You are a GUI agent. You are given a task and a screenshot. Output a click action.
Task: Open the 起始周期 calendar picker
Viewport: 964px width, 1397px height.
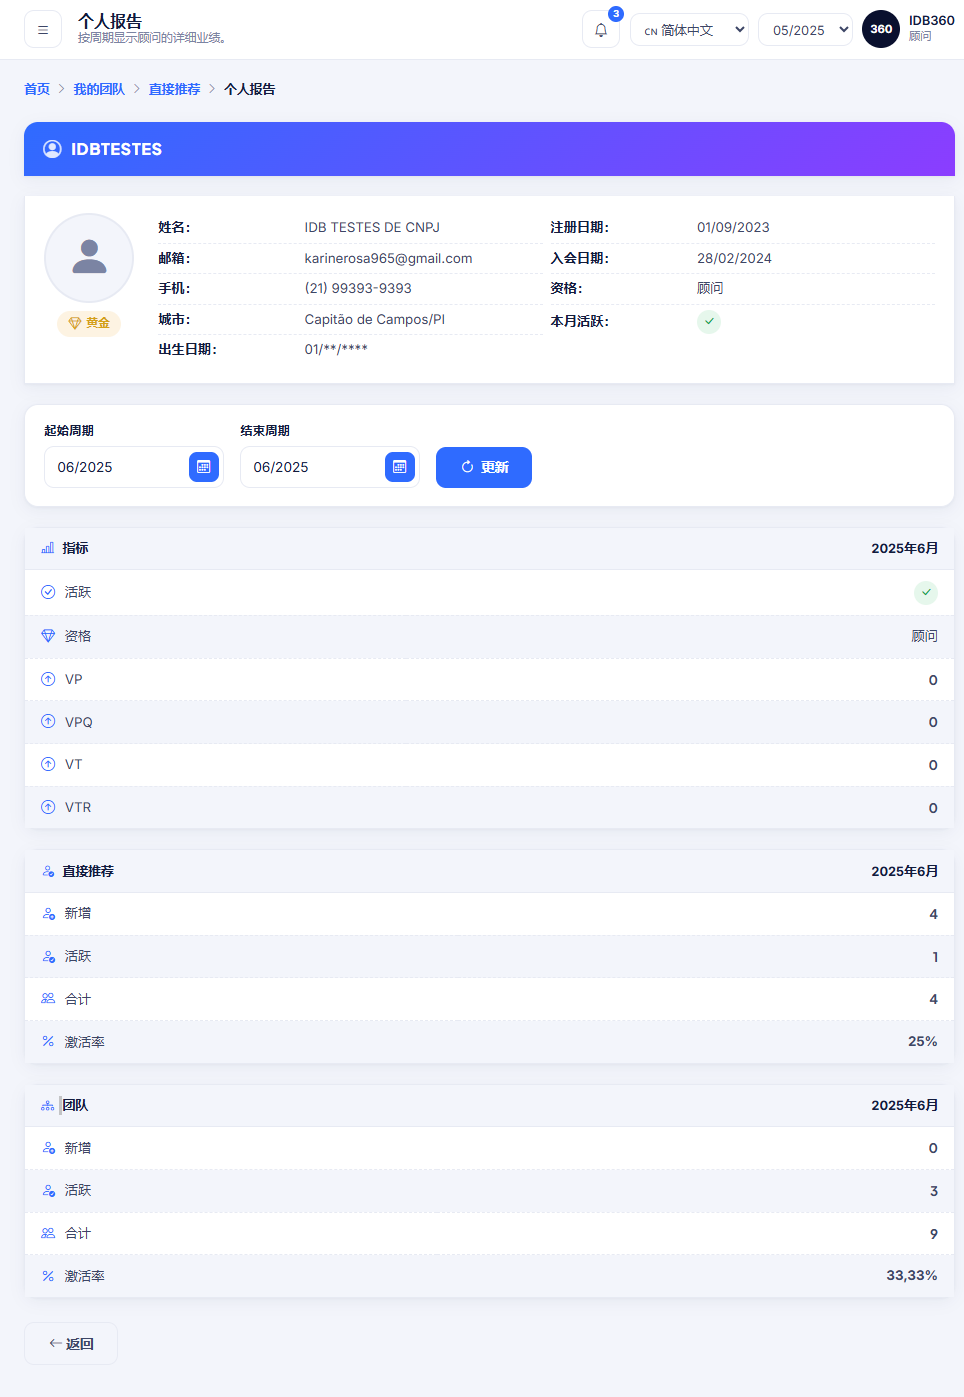[204, 467]
